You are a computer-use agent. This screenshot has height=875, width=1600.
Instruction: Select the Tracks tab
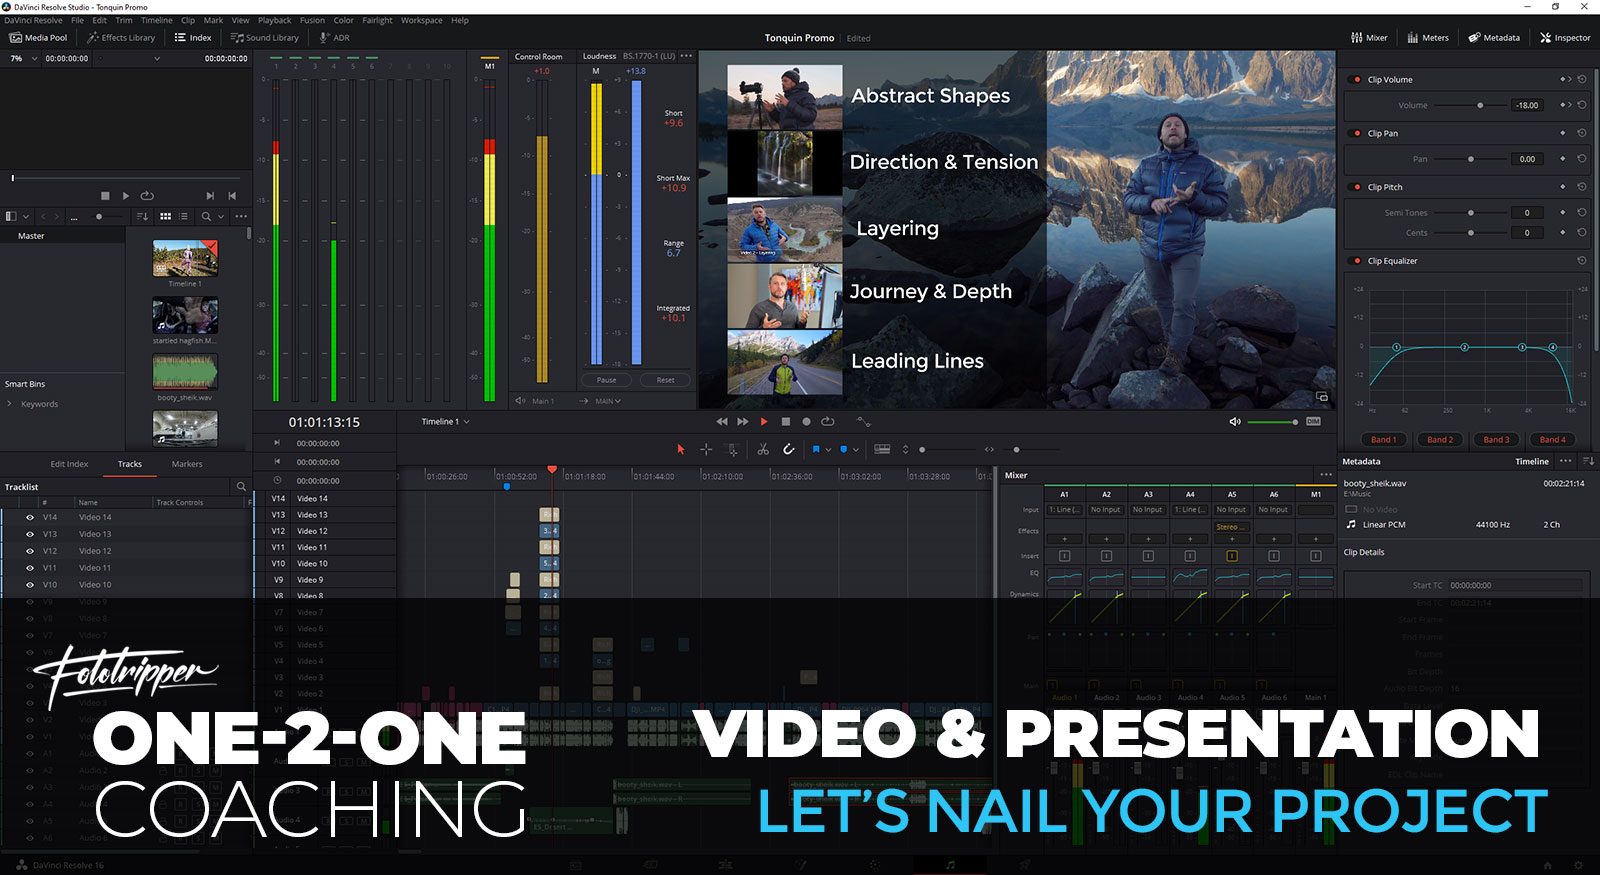click(130, 464)
